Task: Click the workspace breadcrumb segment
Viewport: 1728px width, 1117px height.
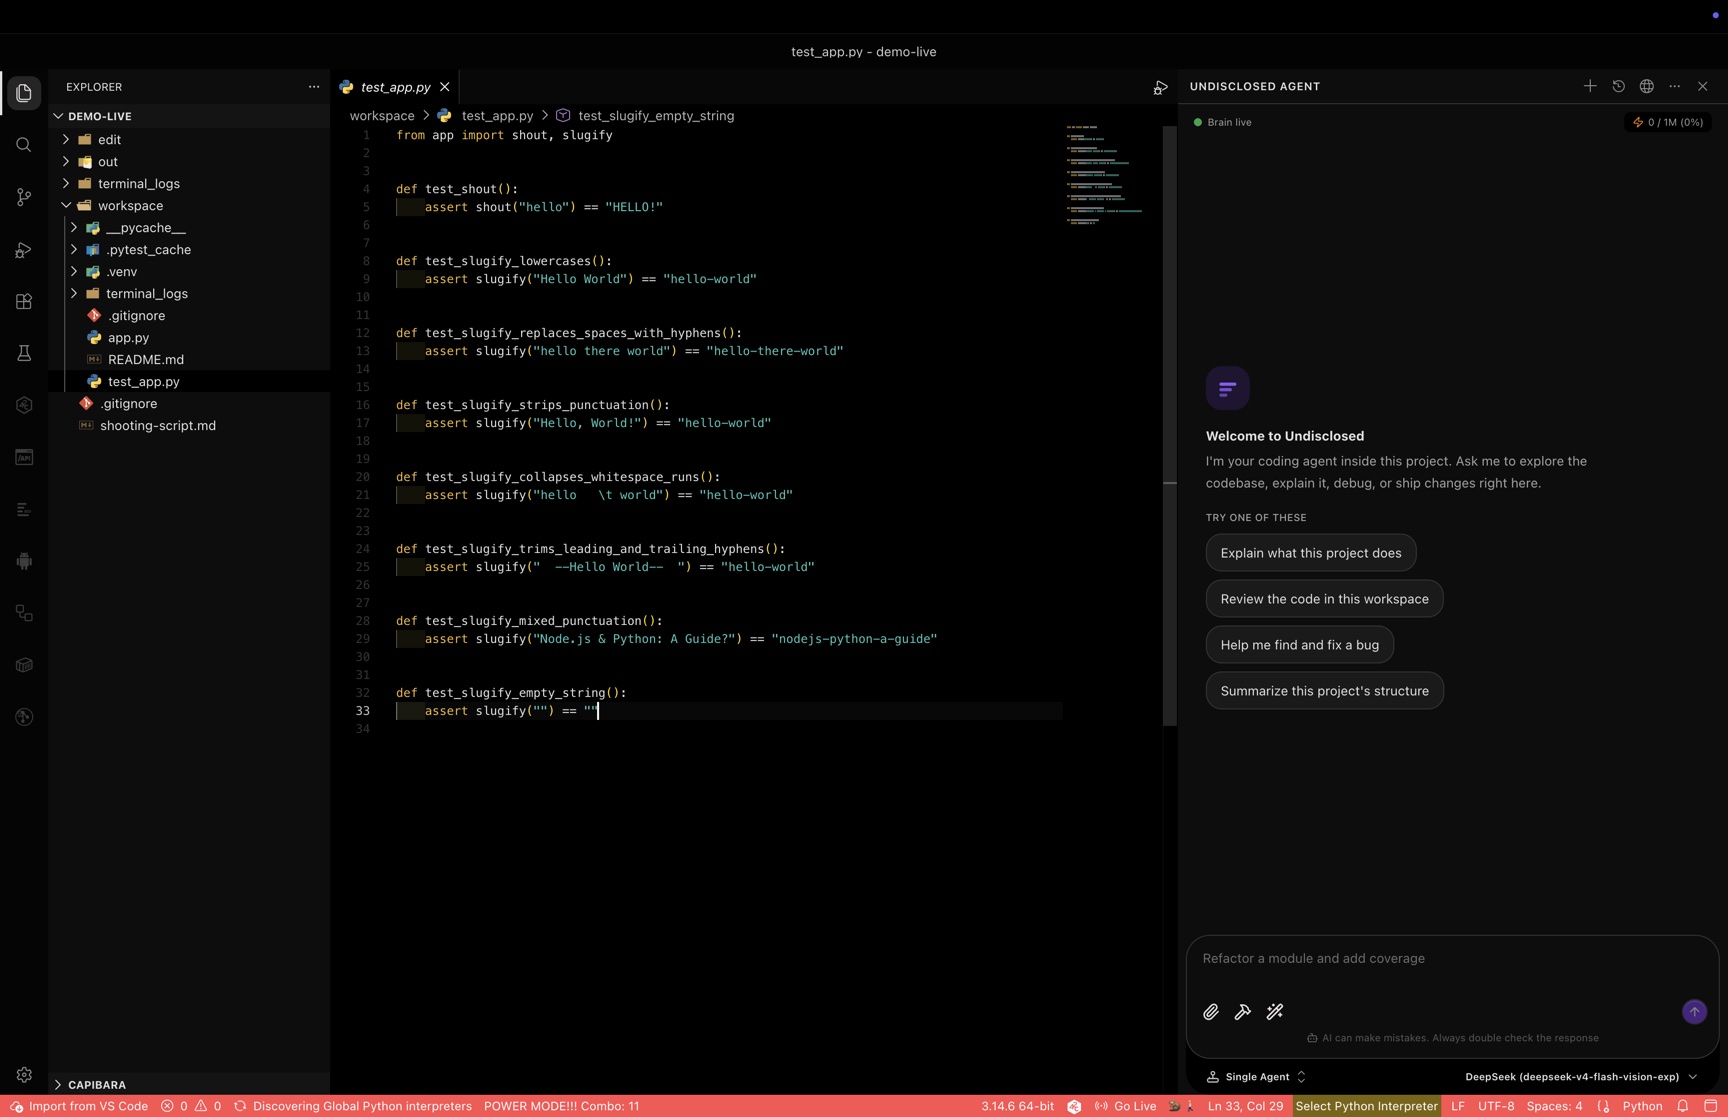Action: pos(382,116)
